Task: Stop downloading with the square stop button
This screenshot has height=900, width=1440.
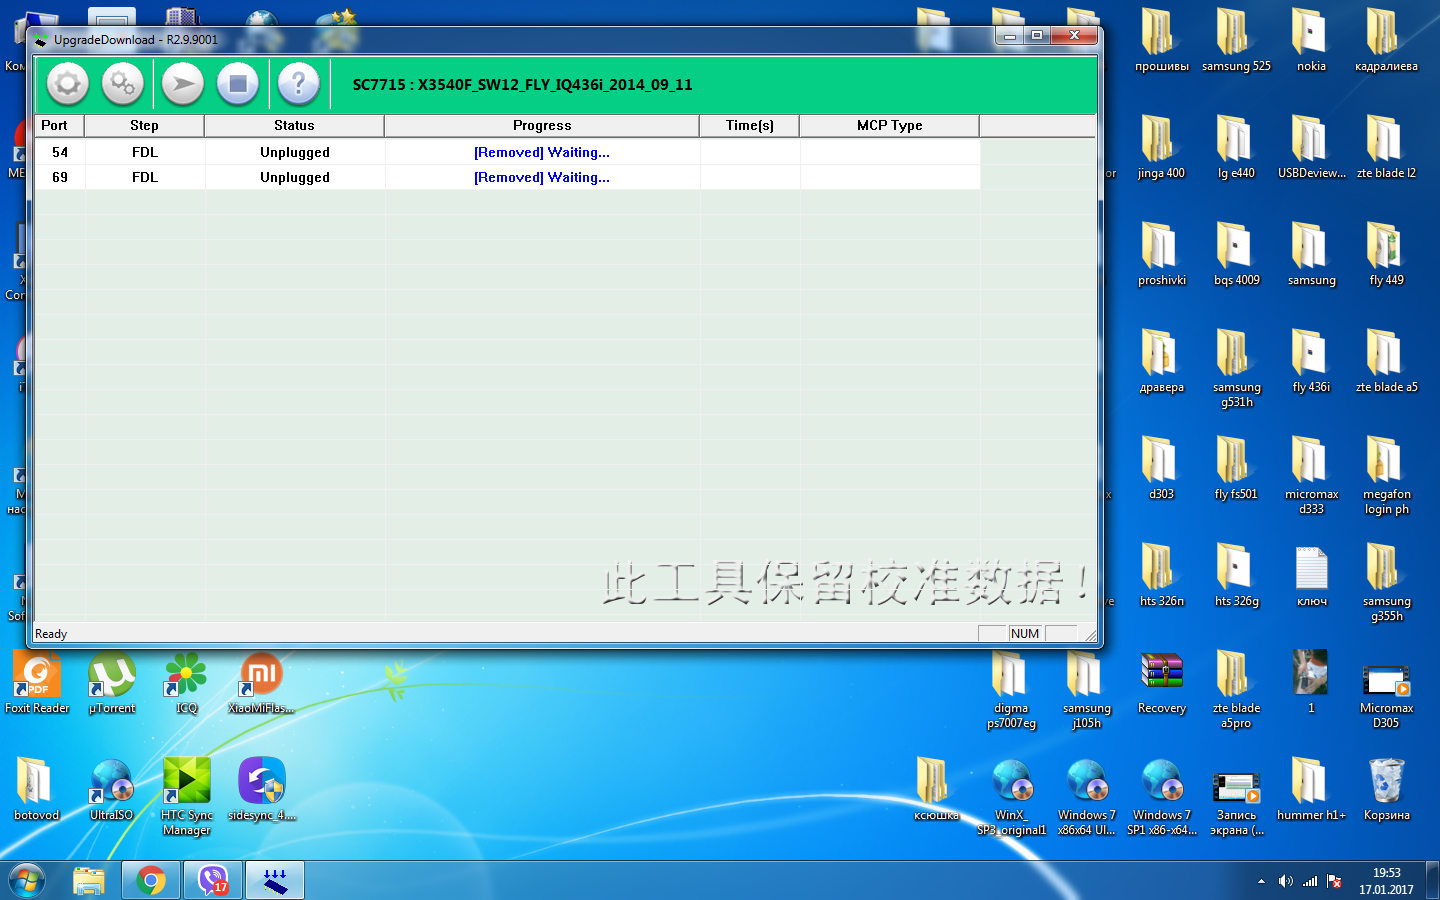Action: coord(238,84)
